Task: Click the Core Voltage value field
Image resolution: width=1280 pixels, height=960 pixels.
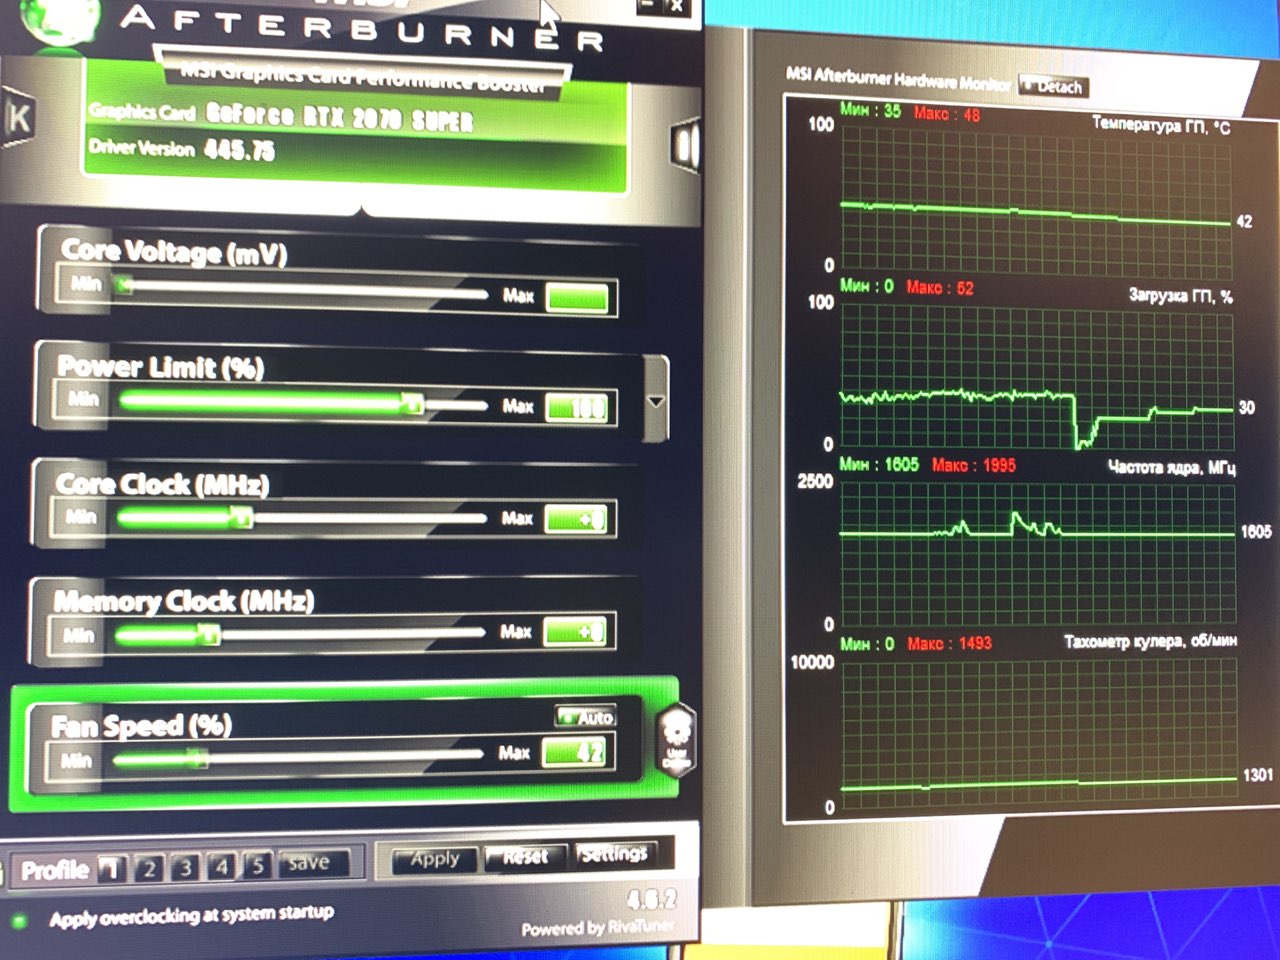Action: click(578, 298)
